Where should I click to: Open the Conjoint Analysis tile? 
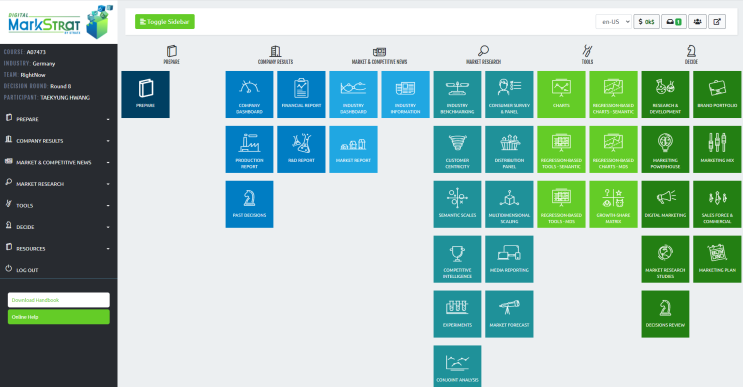point(457,366)
